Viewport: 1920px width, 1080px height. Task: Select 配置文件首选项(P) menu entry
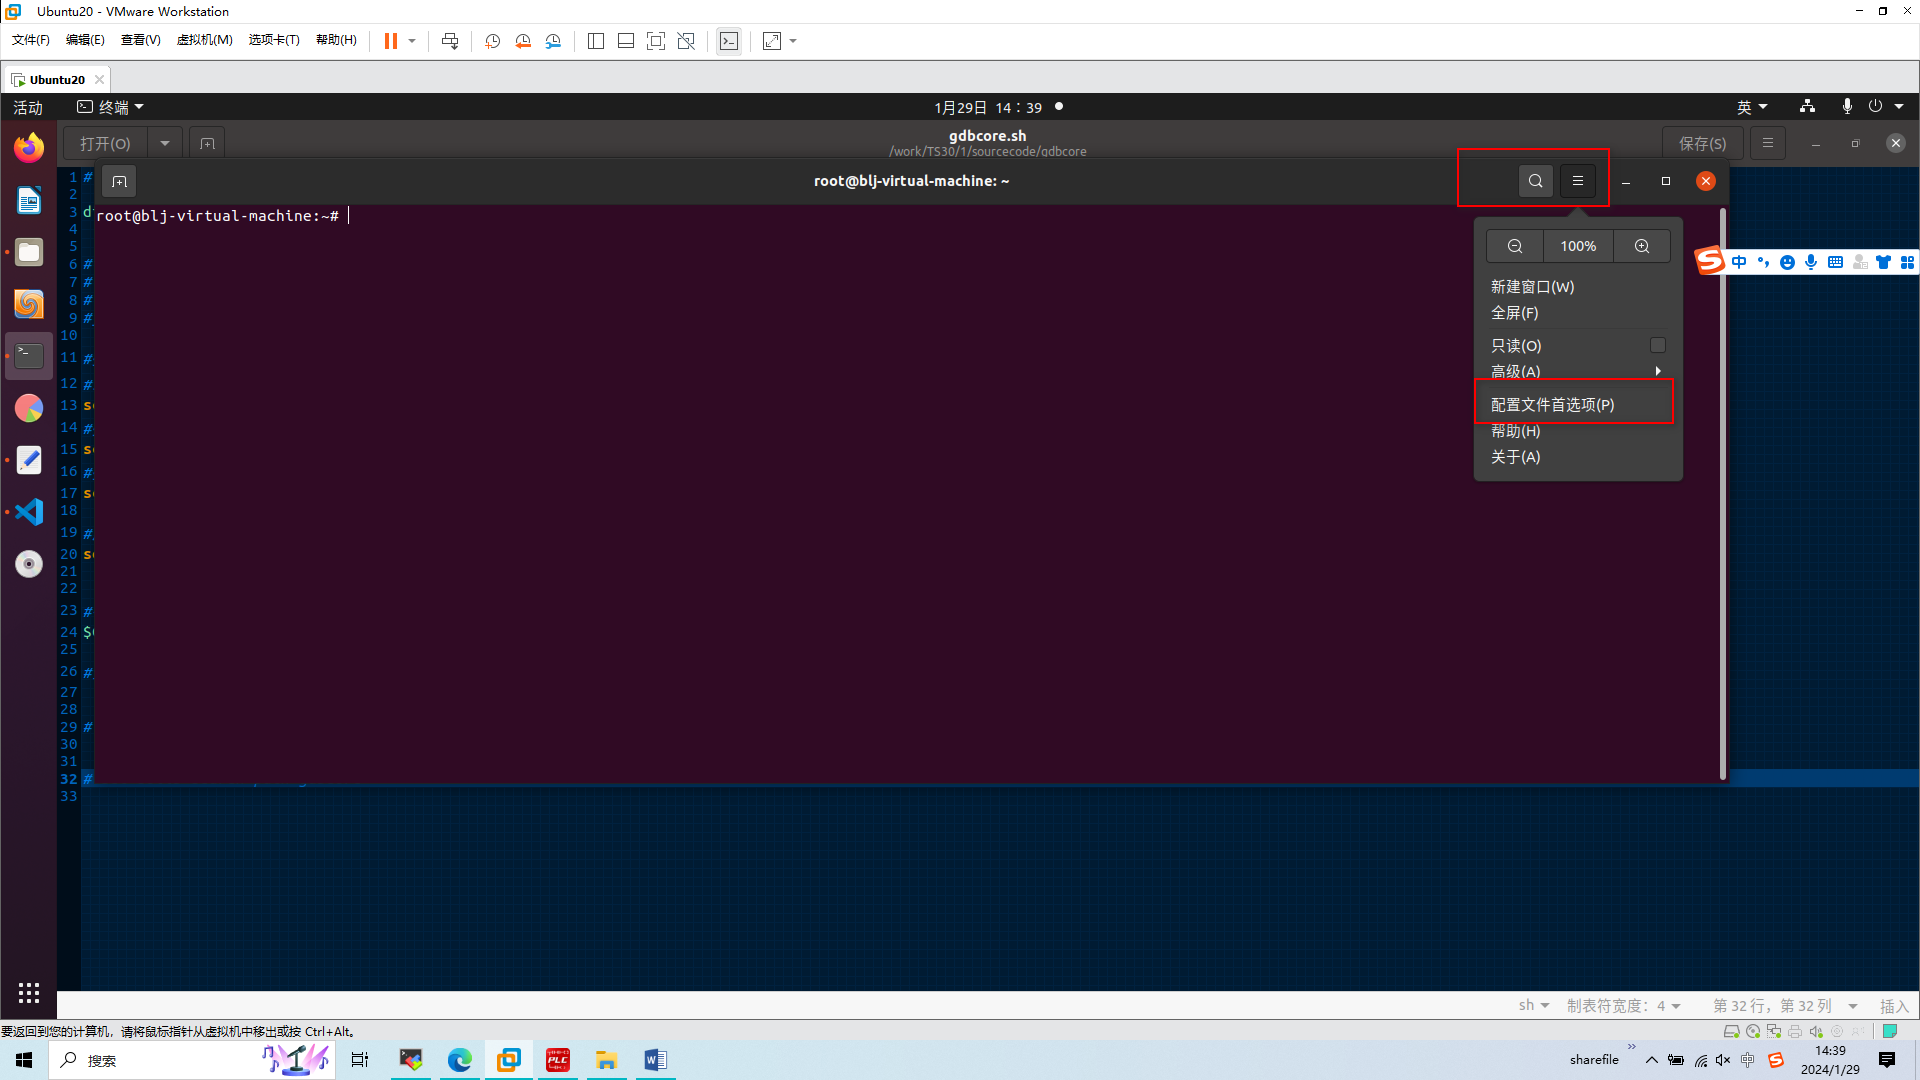pyautogui.click(x=1552, y=404)
